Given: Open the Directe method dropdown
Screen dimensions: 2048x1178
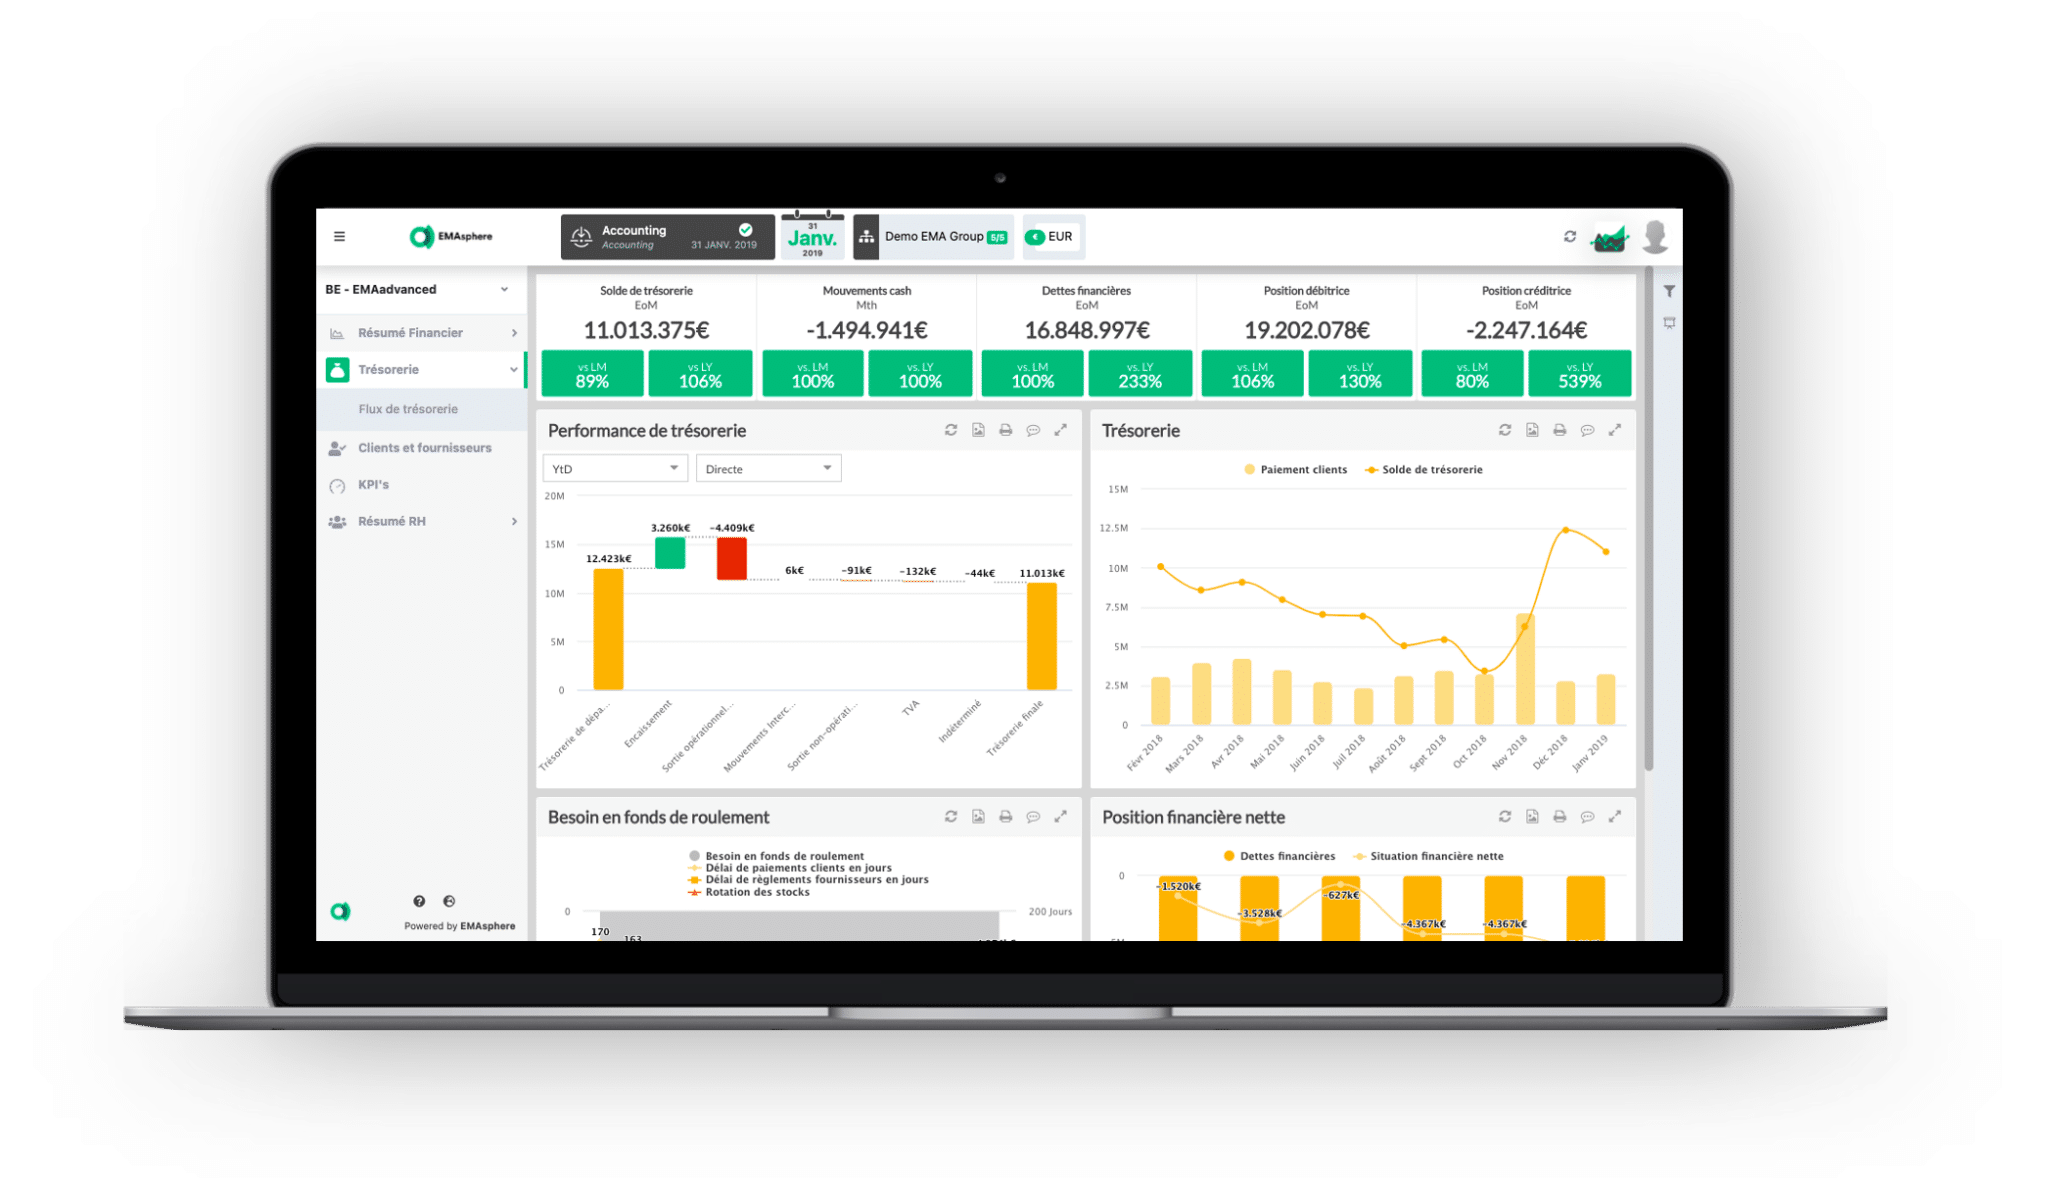Looking at the screenshot, I should (x=768, y=467).
